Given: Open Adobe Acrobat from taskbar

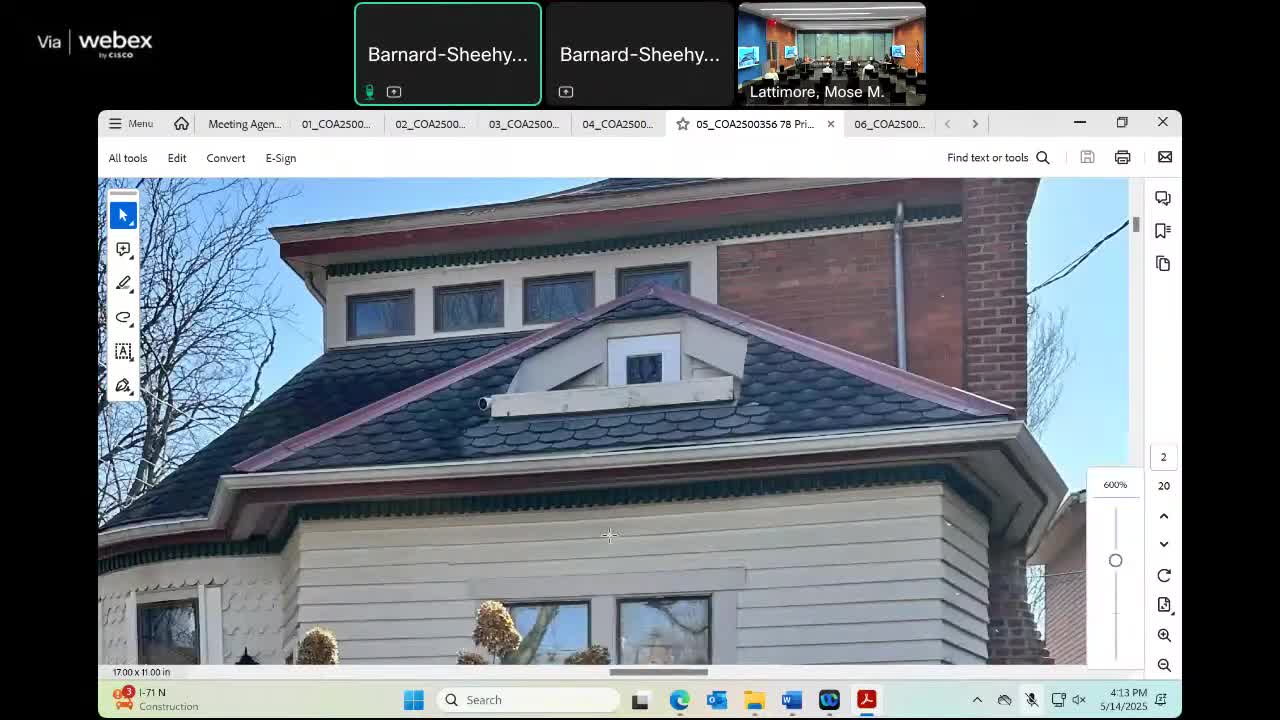Looking at the screenshot, I should pos(866,700).
